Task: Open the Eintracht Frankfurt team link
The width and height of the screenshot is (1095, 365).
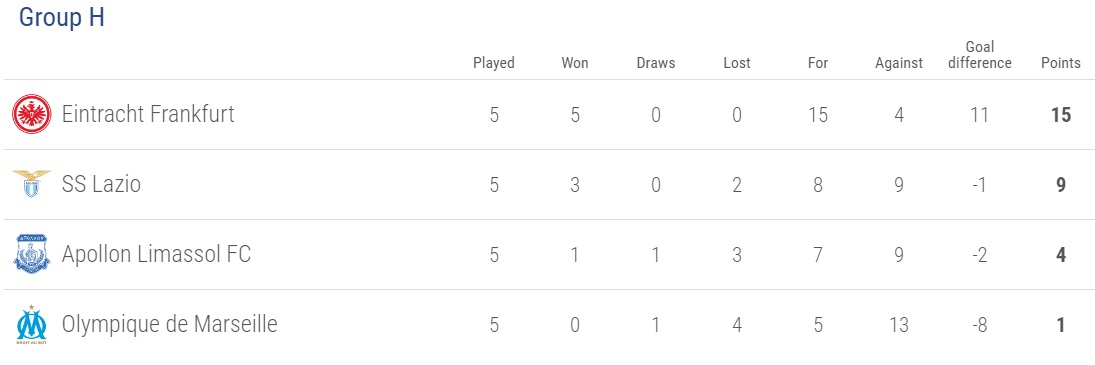Action: tap(148, 114)
